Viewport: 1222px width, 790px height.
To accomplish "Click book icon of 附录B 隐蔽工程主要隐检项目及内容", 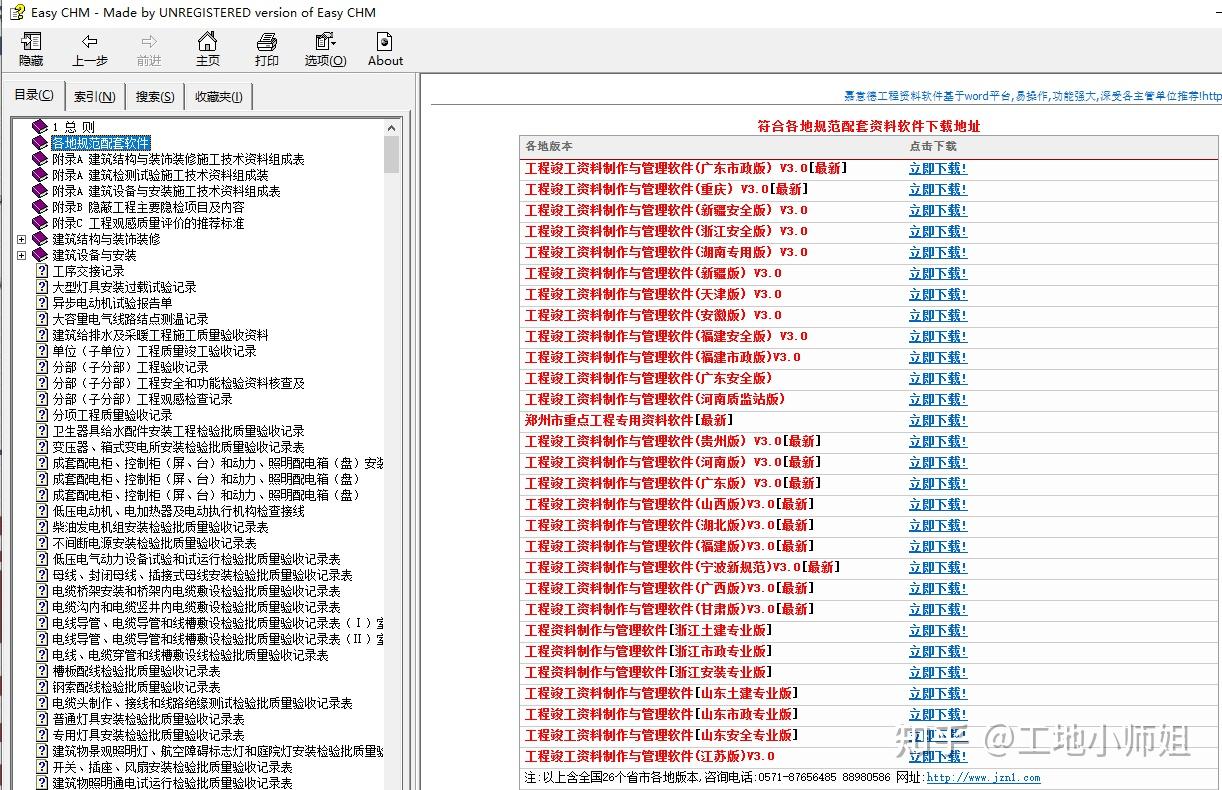I will [x=40, y=207].
